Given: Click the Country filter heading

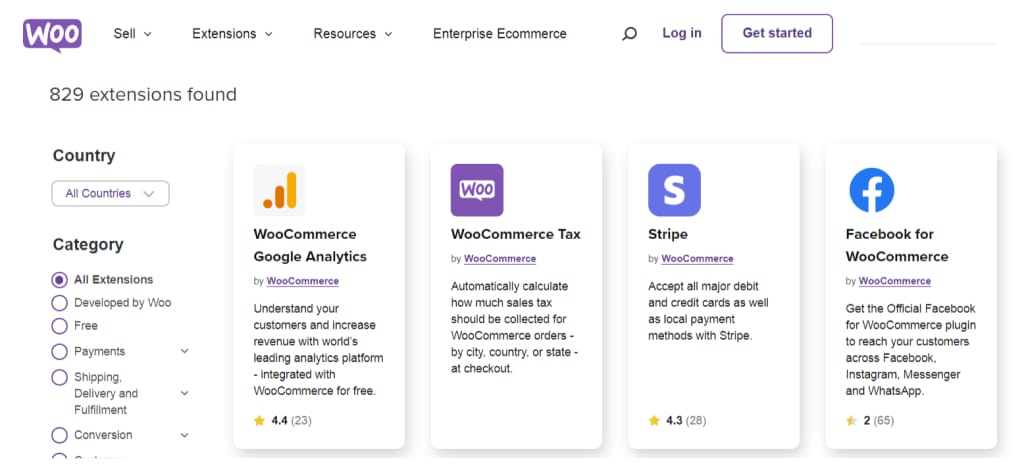Looking at the screenshot, I should tap(84, 155).
